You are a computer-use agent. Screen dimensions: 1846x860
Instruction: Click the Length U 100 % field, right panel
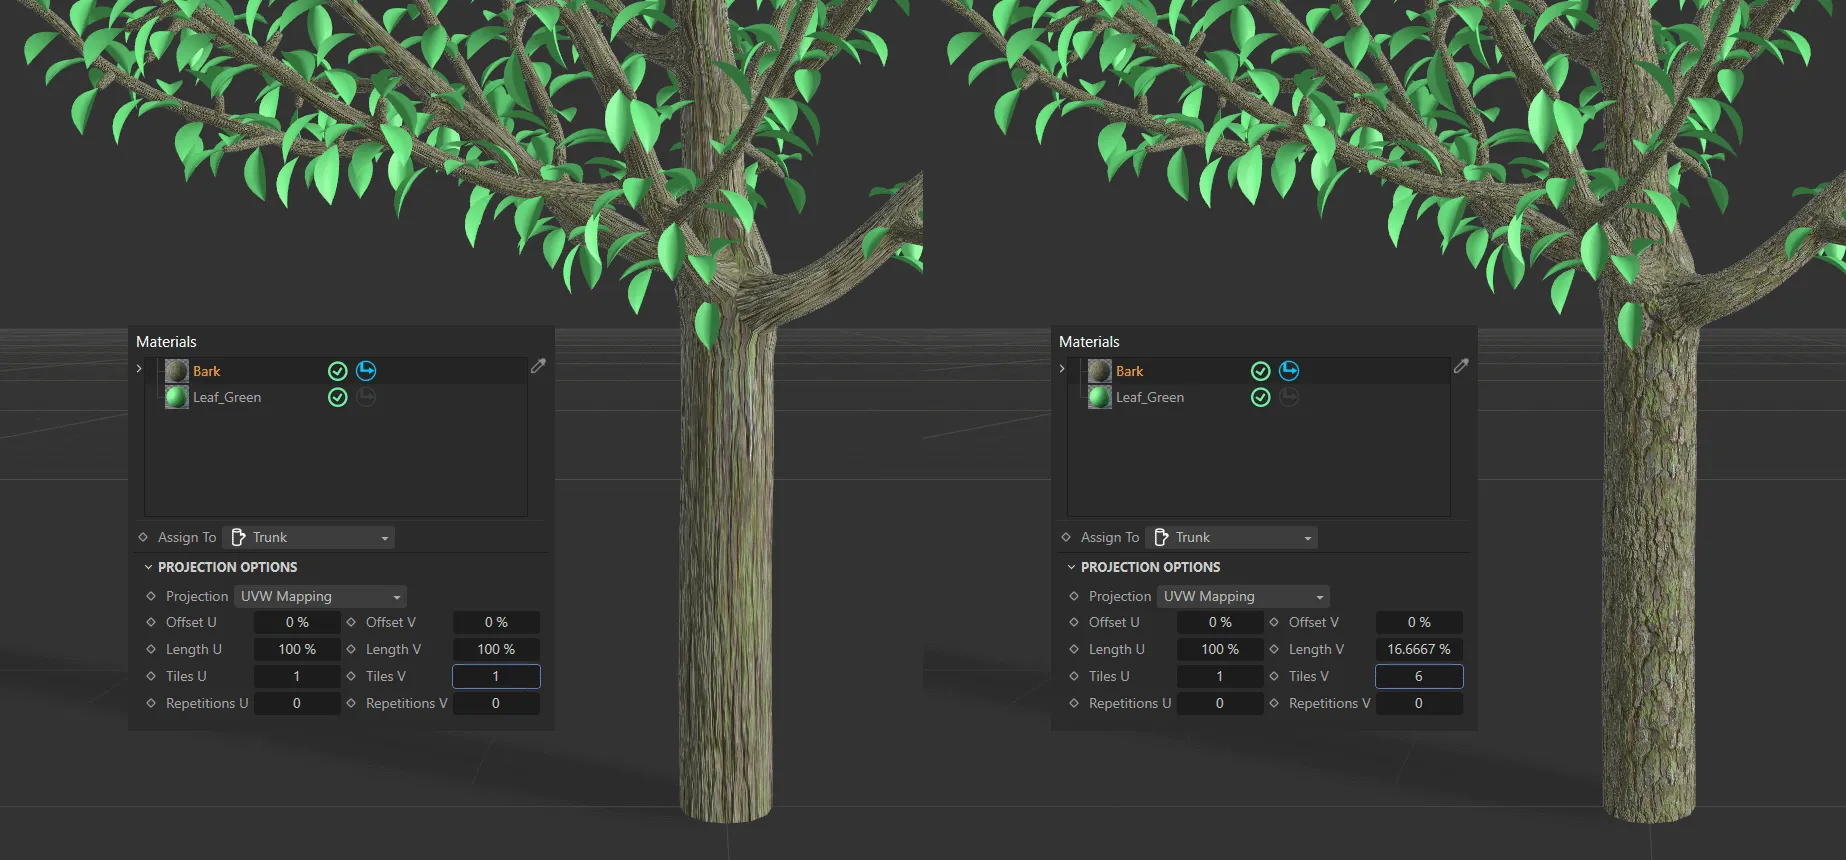coord(1220,649)
